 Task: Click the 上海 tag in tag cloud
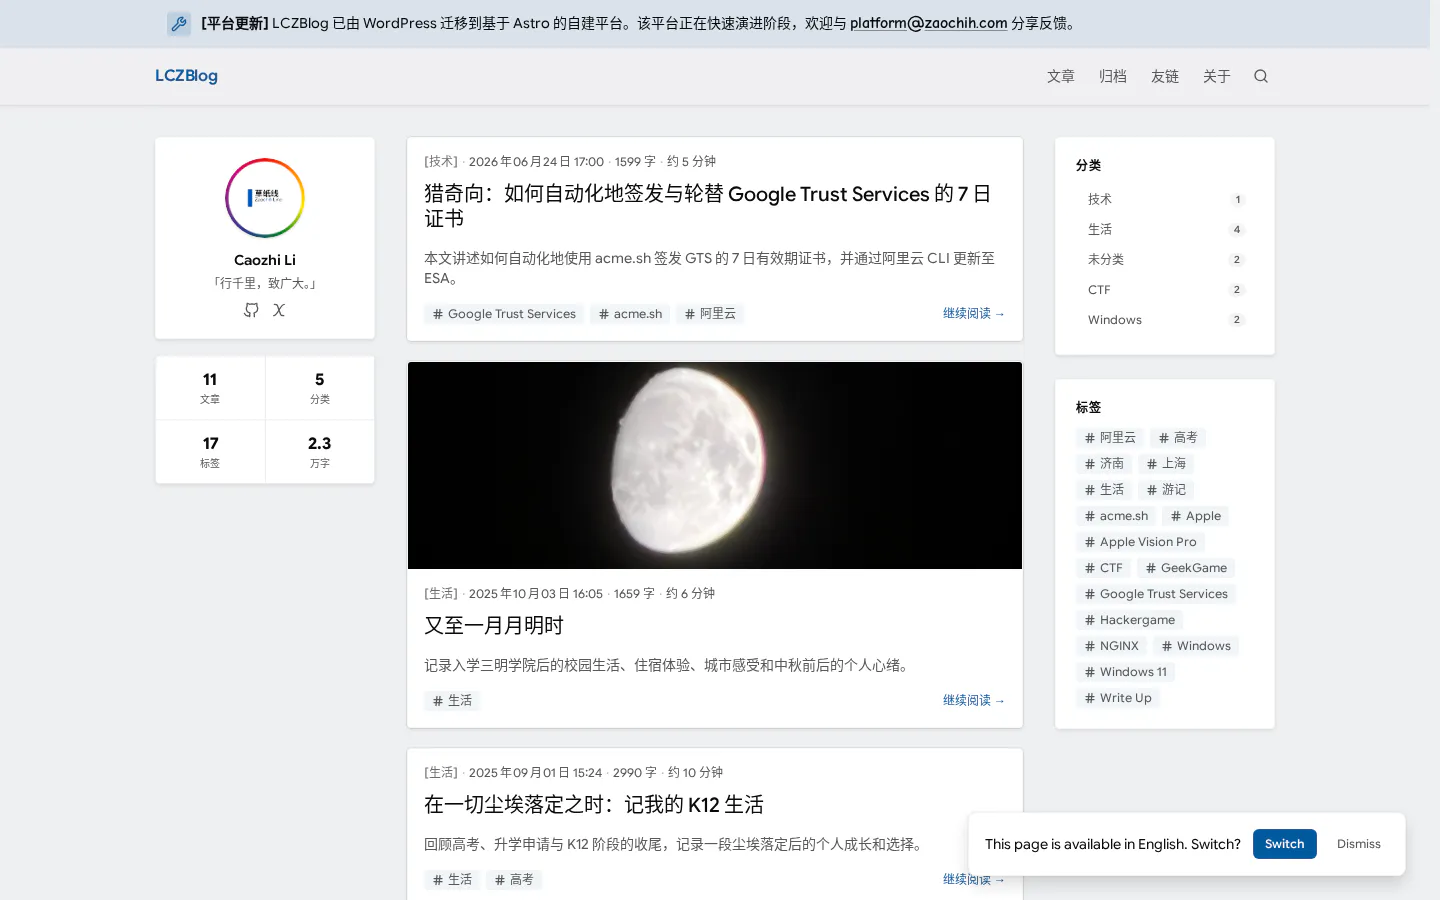click(x=1166, y=464)
